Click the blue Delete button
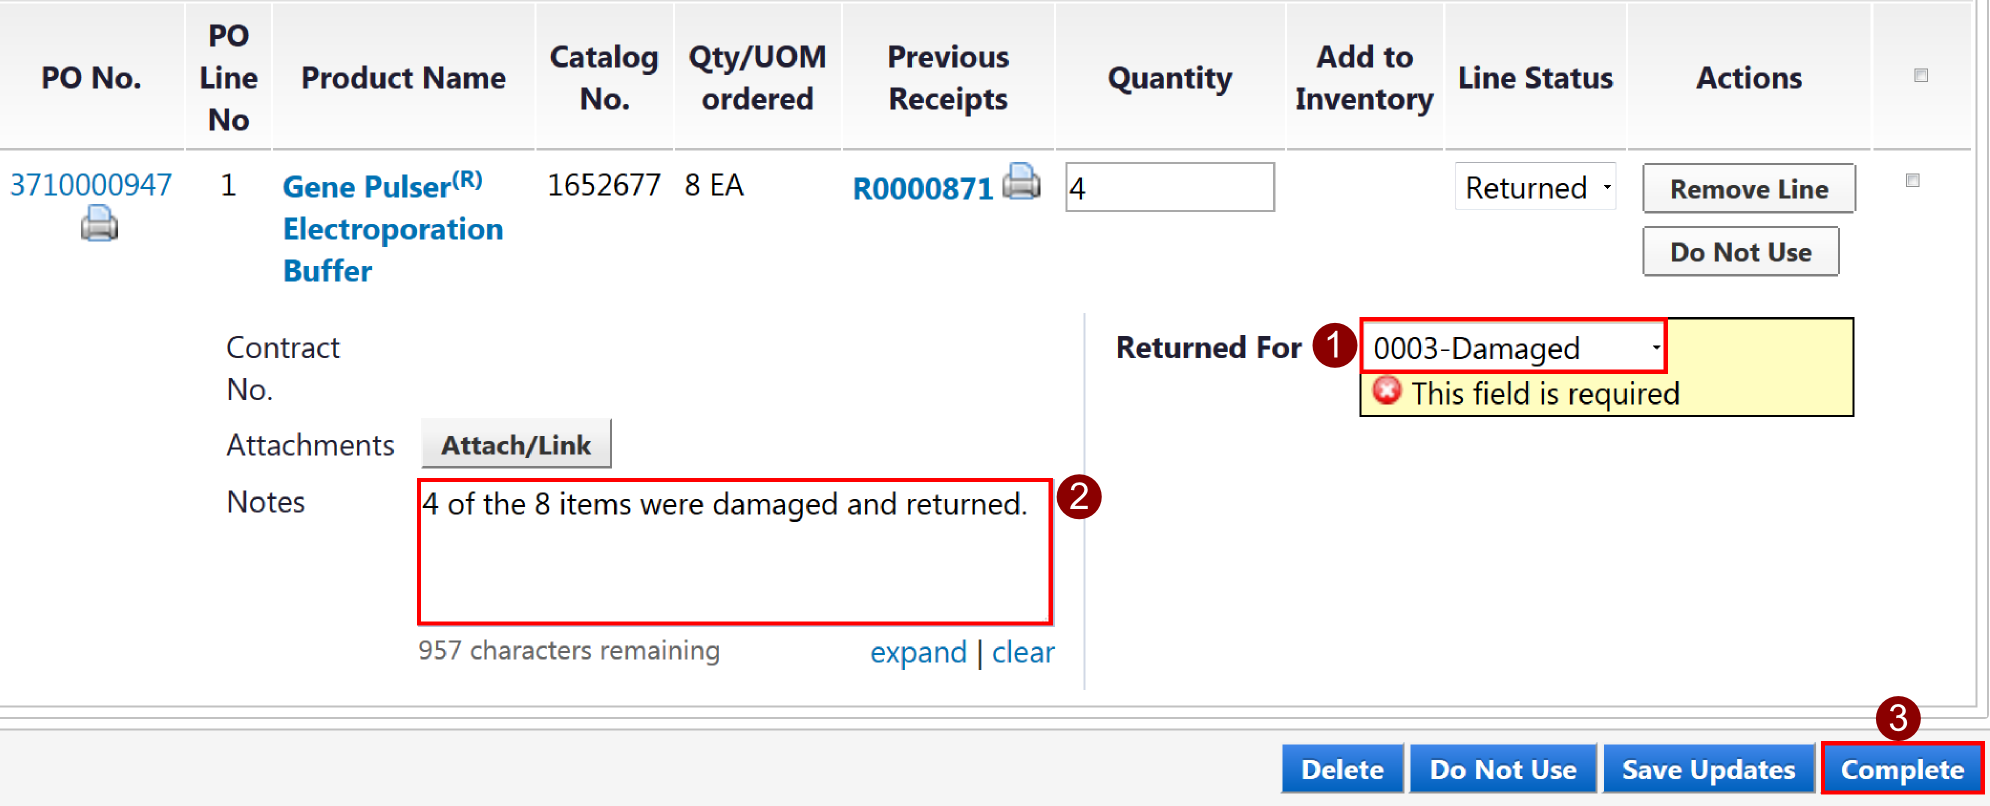 coord(1342,769)
